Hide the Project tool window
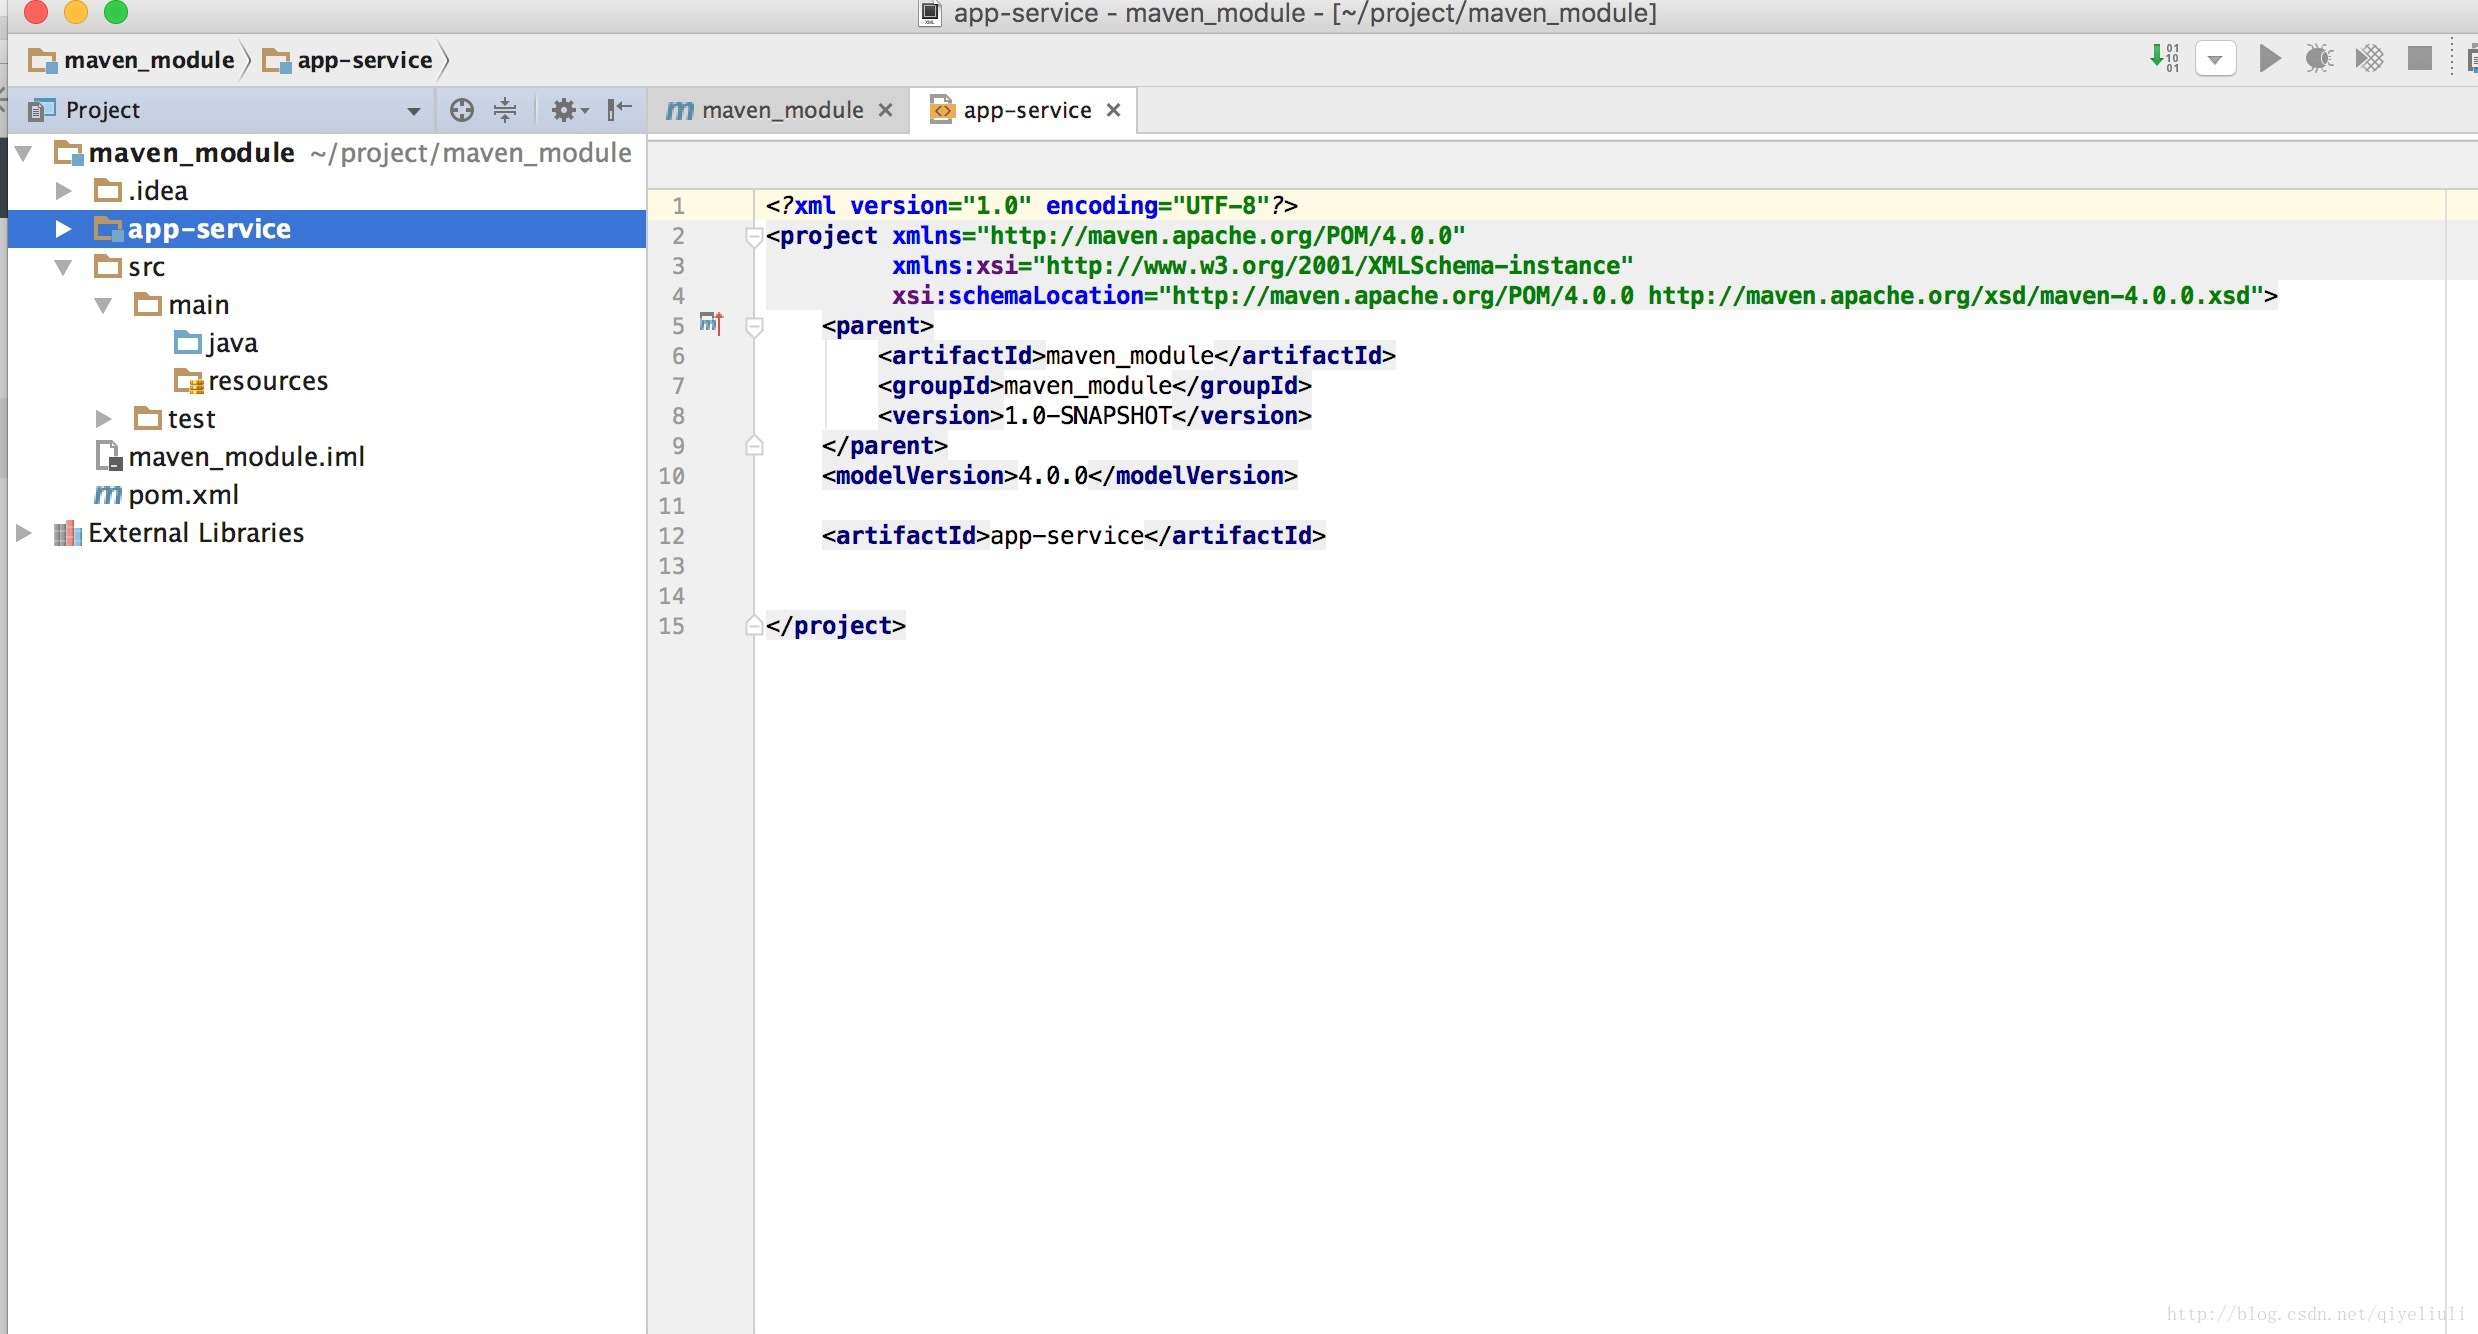 coord(620,110)
